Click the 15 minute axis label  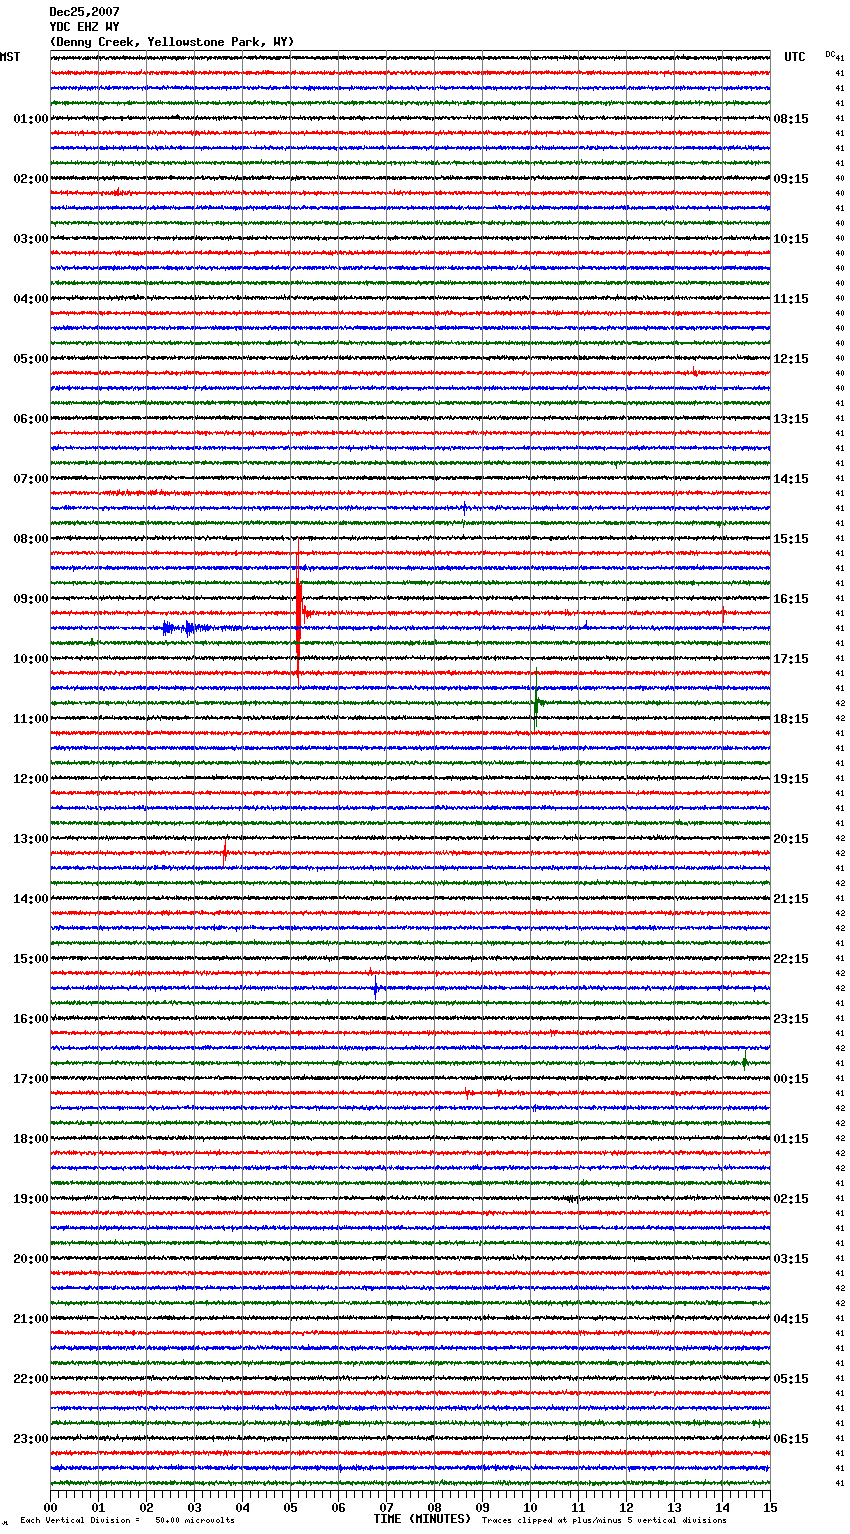pyautogui.click(x=770, y=1507)
